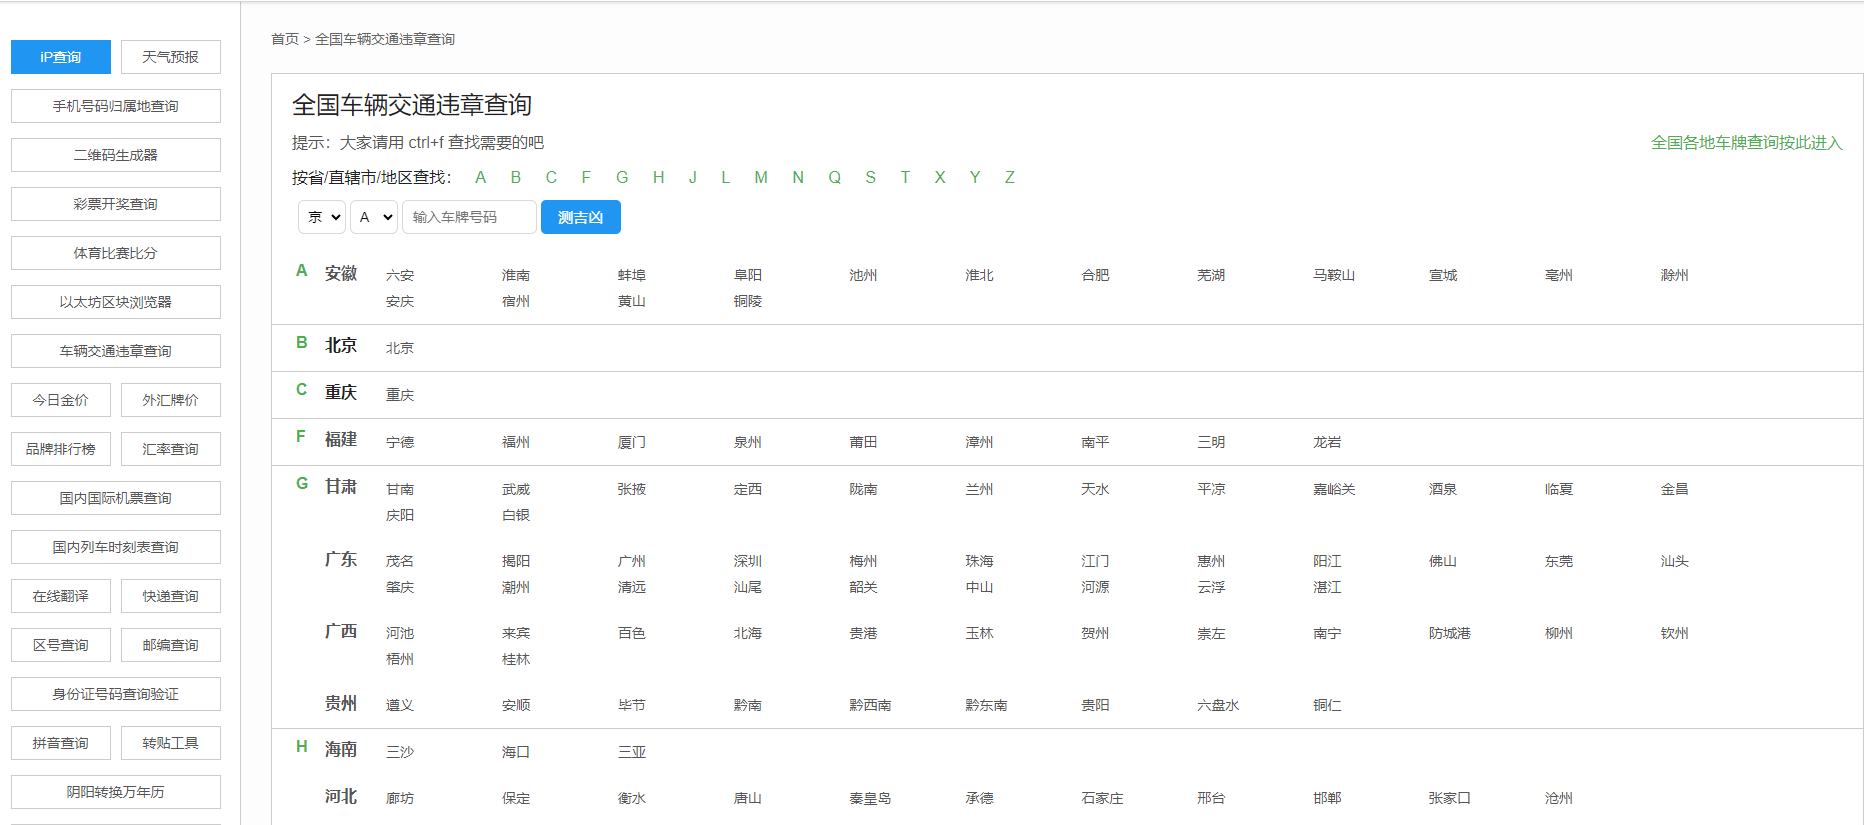
Task: Select the iP查询 sidebar button
Action: coord(61,57)
